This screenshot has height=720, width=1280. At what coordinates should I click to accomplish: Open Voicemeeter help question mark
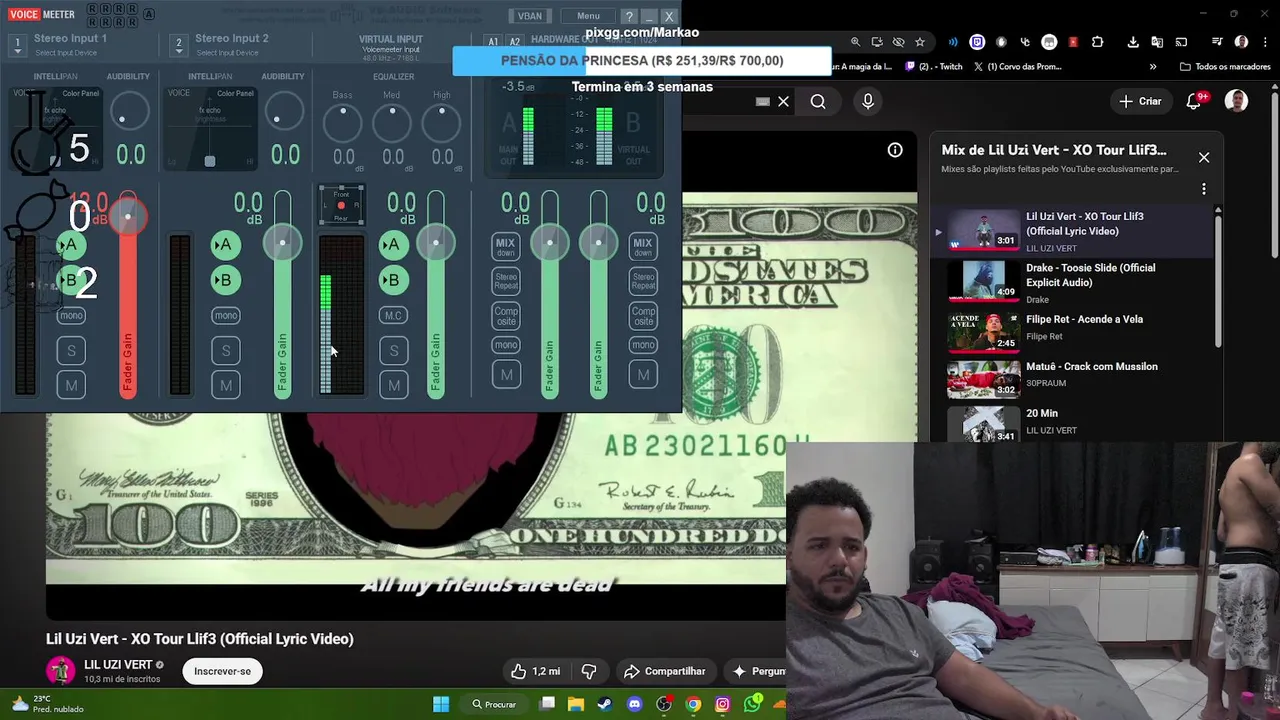click(628, 16)
